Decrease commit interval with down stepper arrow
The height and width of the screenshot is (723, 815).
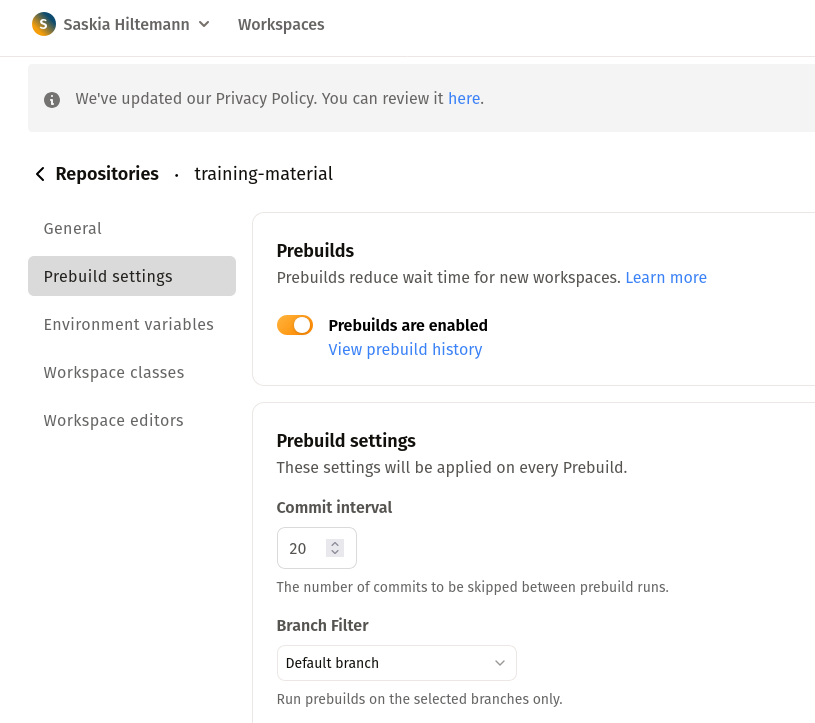tap(335, 553)
